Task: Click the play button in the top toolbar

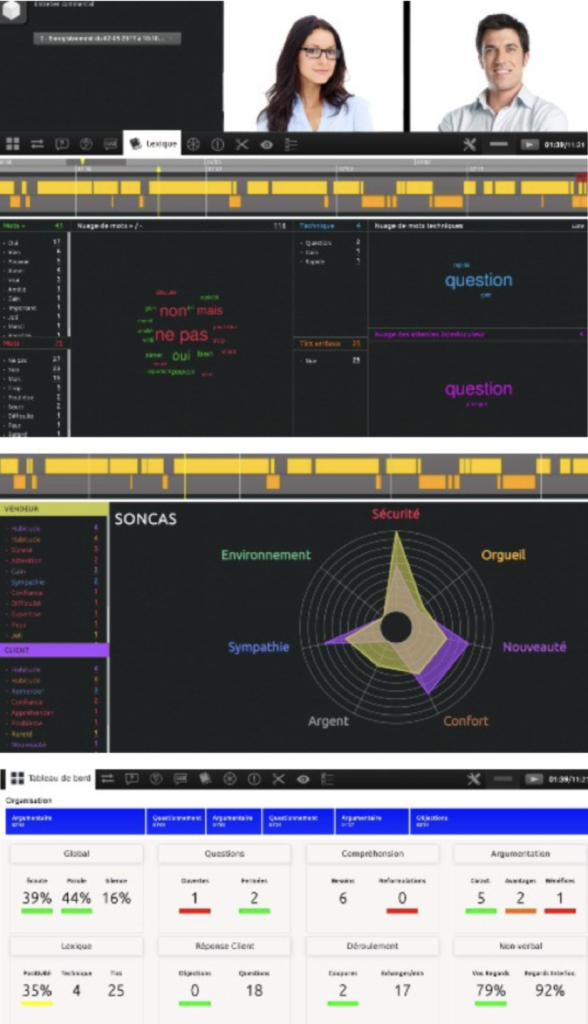Action: point(530,144)
